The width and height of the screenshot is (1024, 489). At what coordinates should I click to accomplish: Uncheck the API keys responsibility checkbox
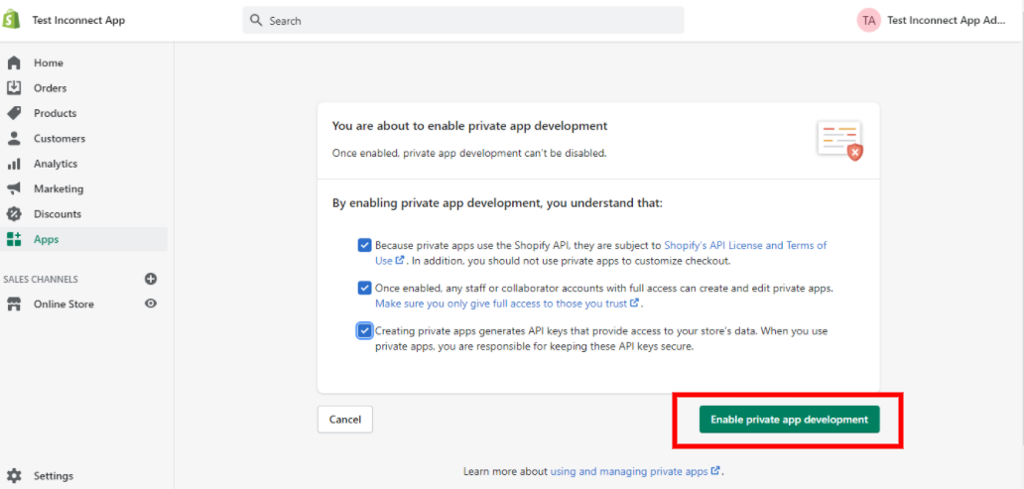pos(364,331)
